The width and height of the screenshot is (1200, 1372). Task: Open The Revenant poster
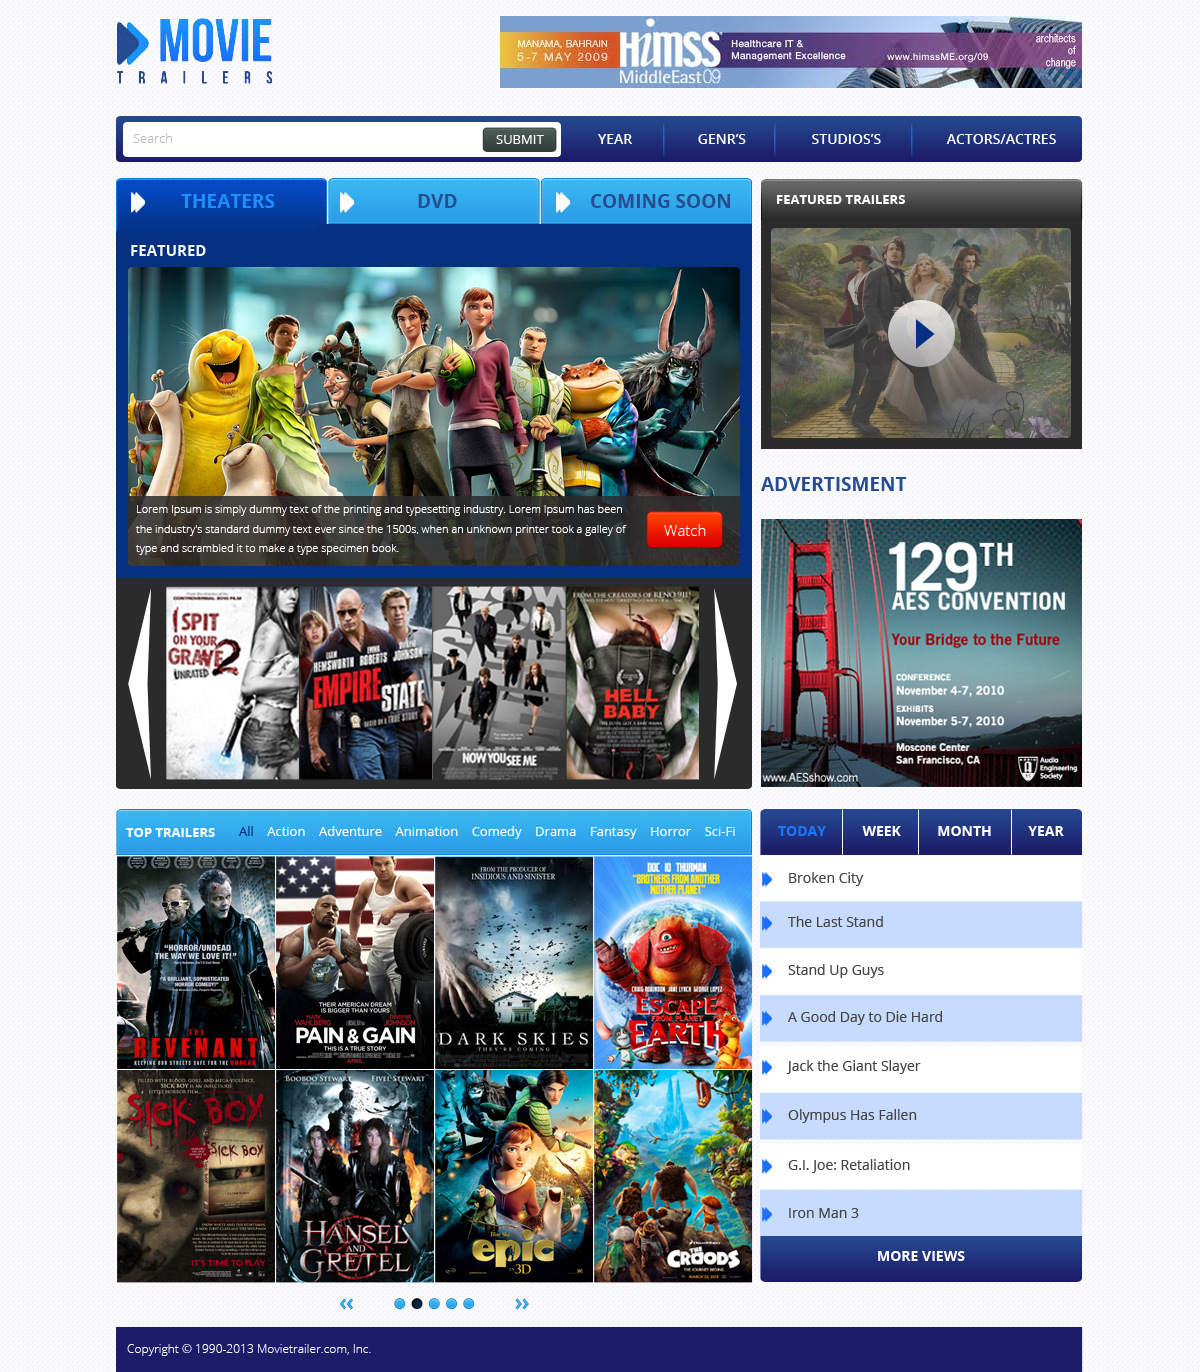[x=196, y=963]
